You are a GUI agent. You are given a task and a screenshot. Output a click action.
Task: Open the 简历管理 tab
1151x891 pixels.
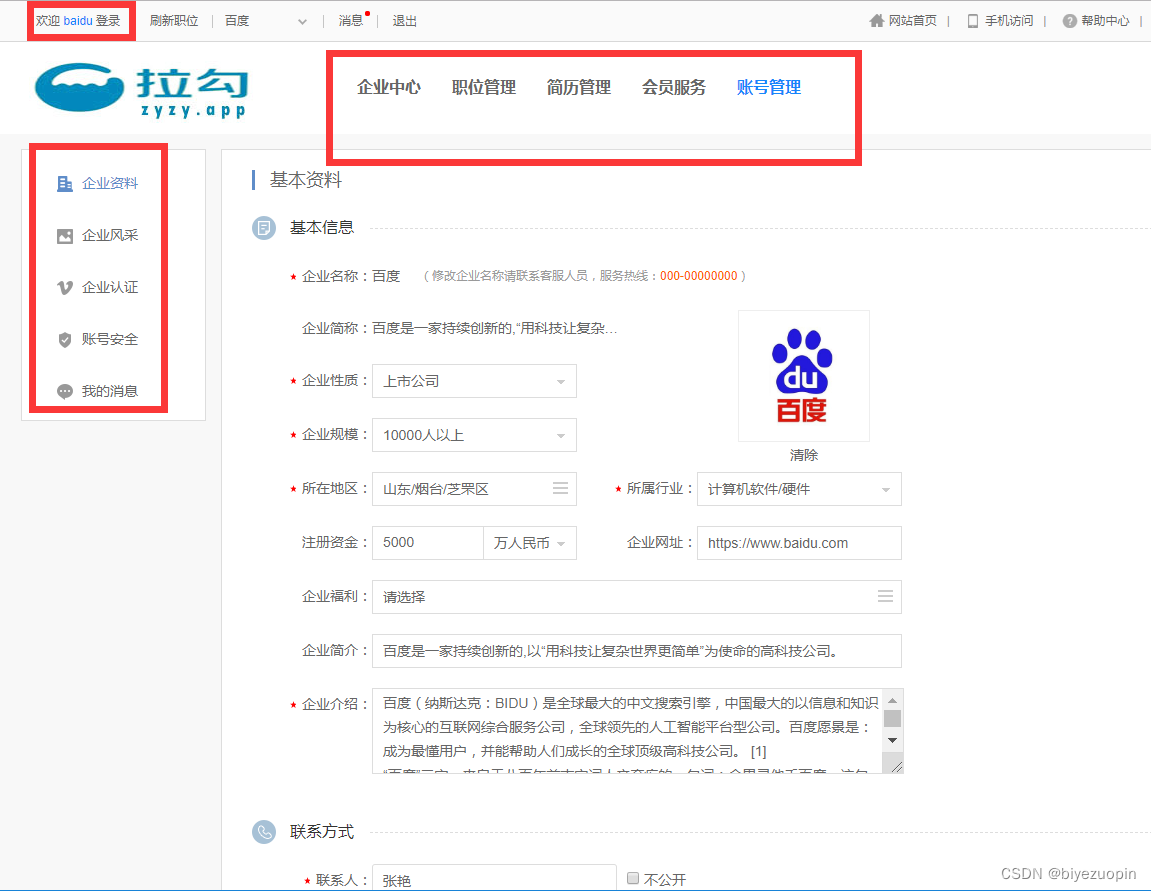point(578,87)
